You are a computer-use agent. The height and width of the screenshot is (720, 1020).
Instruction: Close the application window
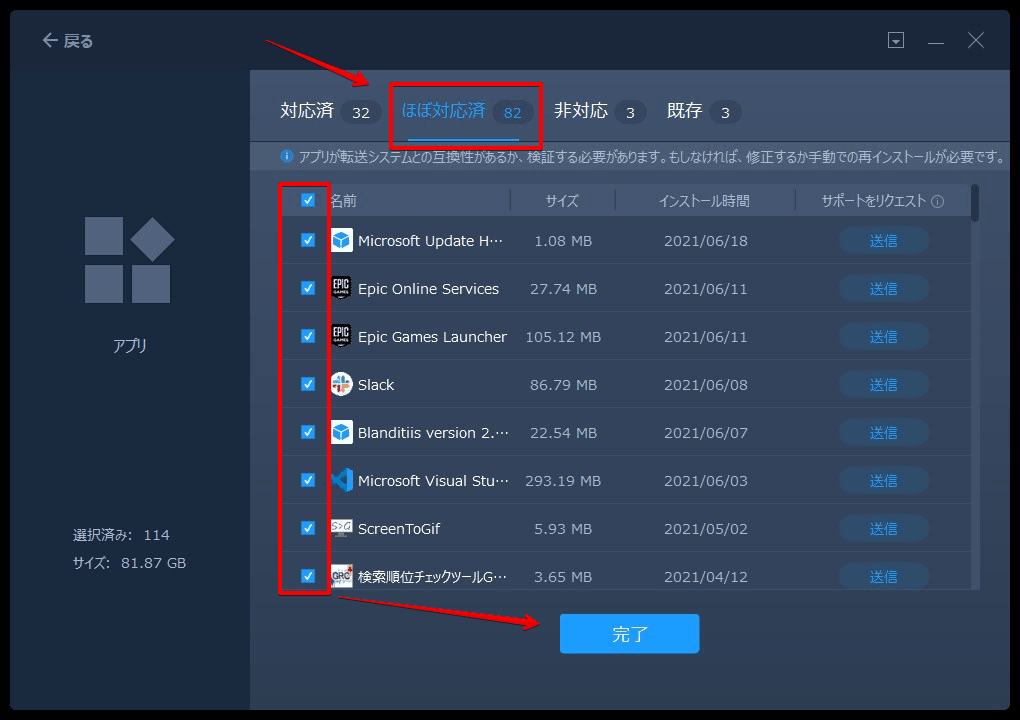pos(976,40)
